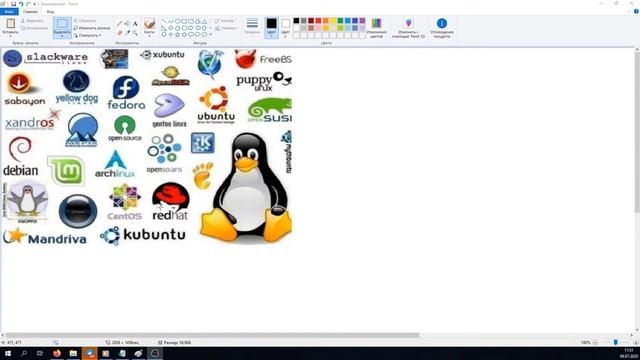Open the File menu tab
Image resolution: width=640 pixels, height=360 pixels.
coord(9,11)
